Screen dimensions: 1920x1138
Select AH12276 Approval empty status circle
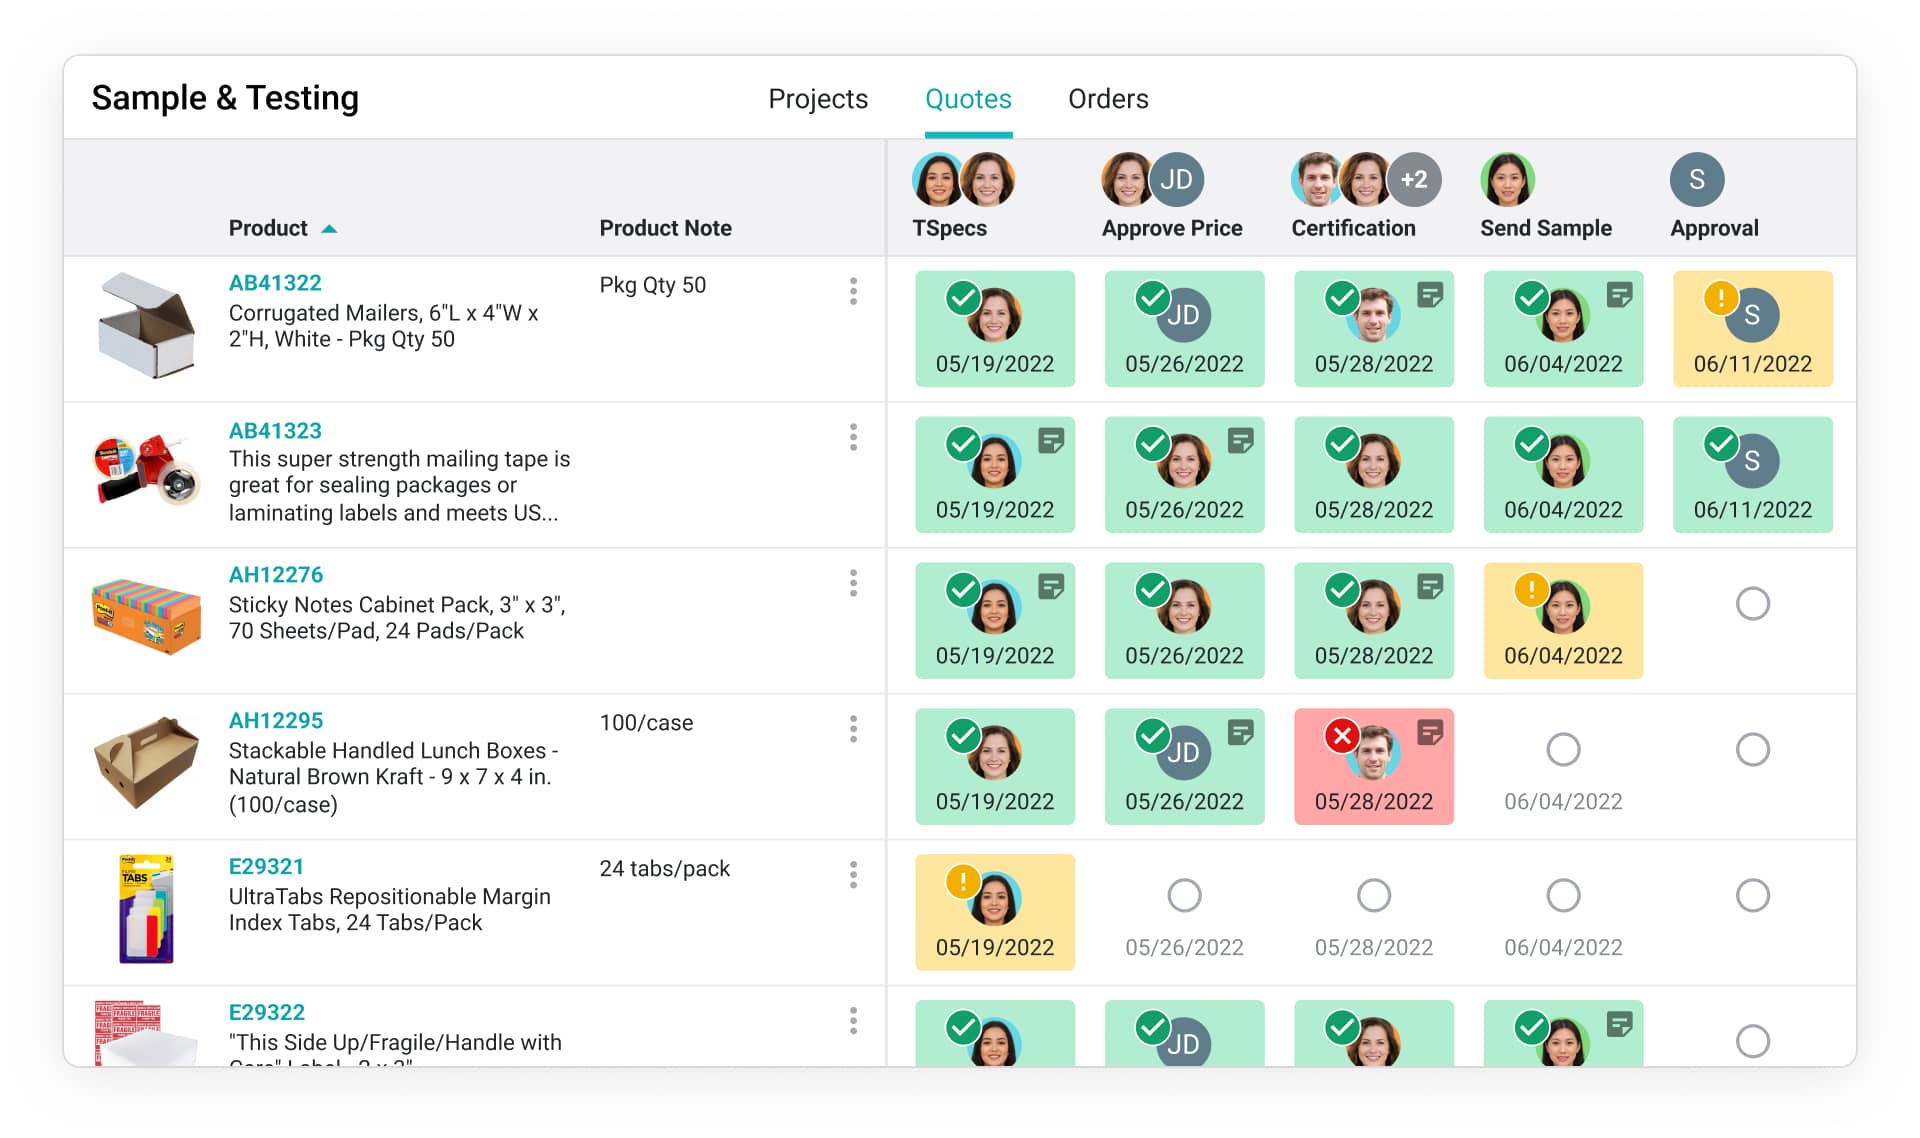[1752, 604]
